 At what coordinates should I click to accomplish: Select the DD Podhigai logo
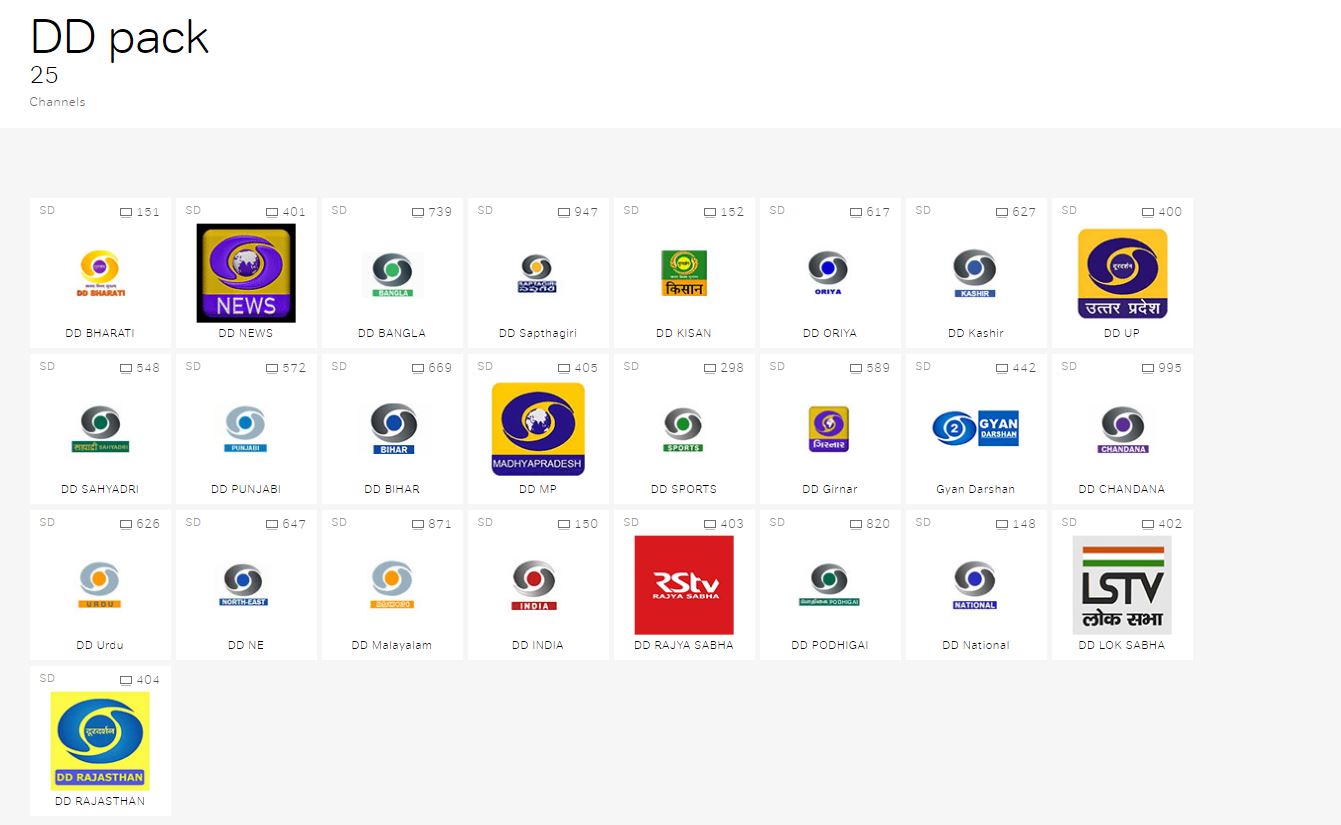pos(830,585)
